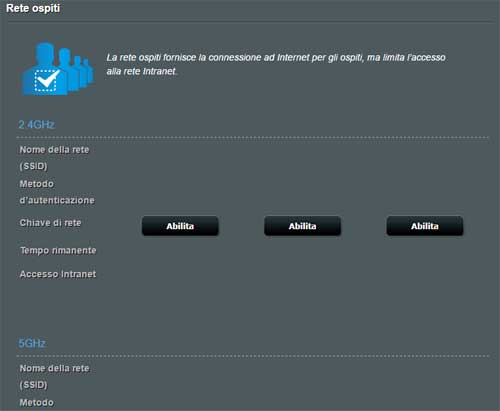
Task: Click the Accesso Intranet label
Action: pos(58,274)
